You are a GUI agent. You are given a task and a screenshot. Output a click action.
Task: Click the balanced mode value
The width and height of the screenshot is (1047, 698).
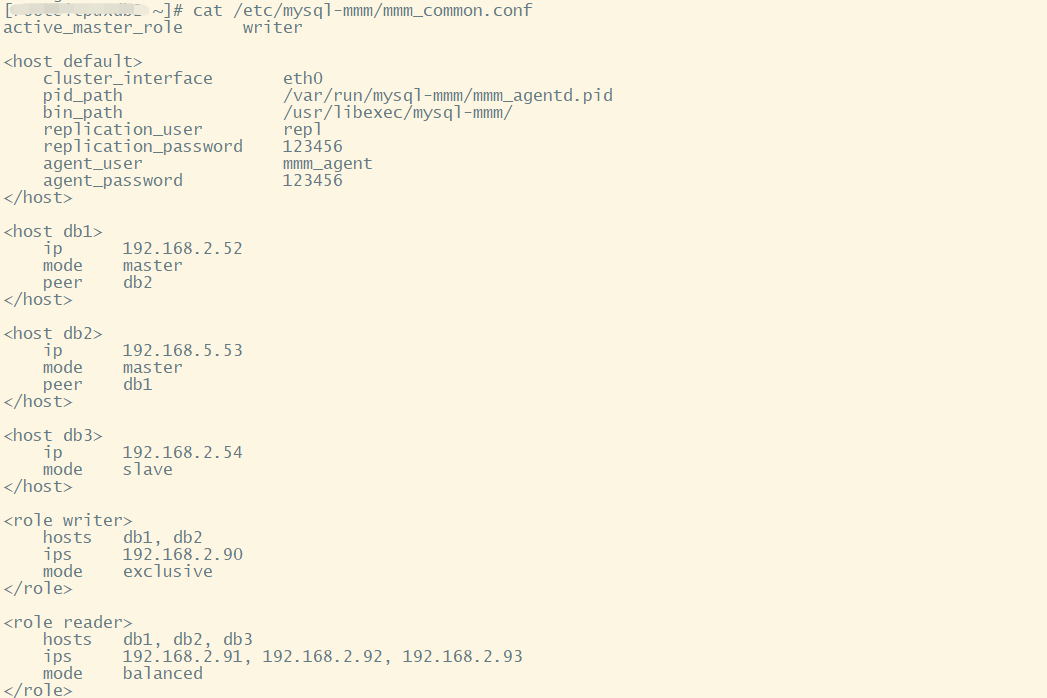[x=162, y=673]
